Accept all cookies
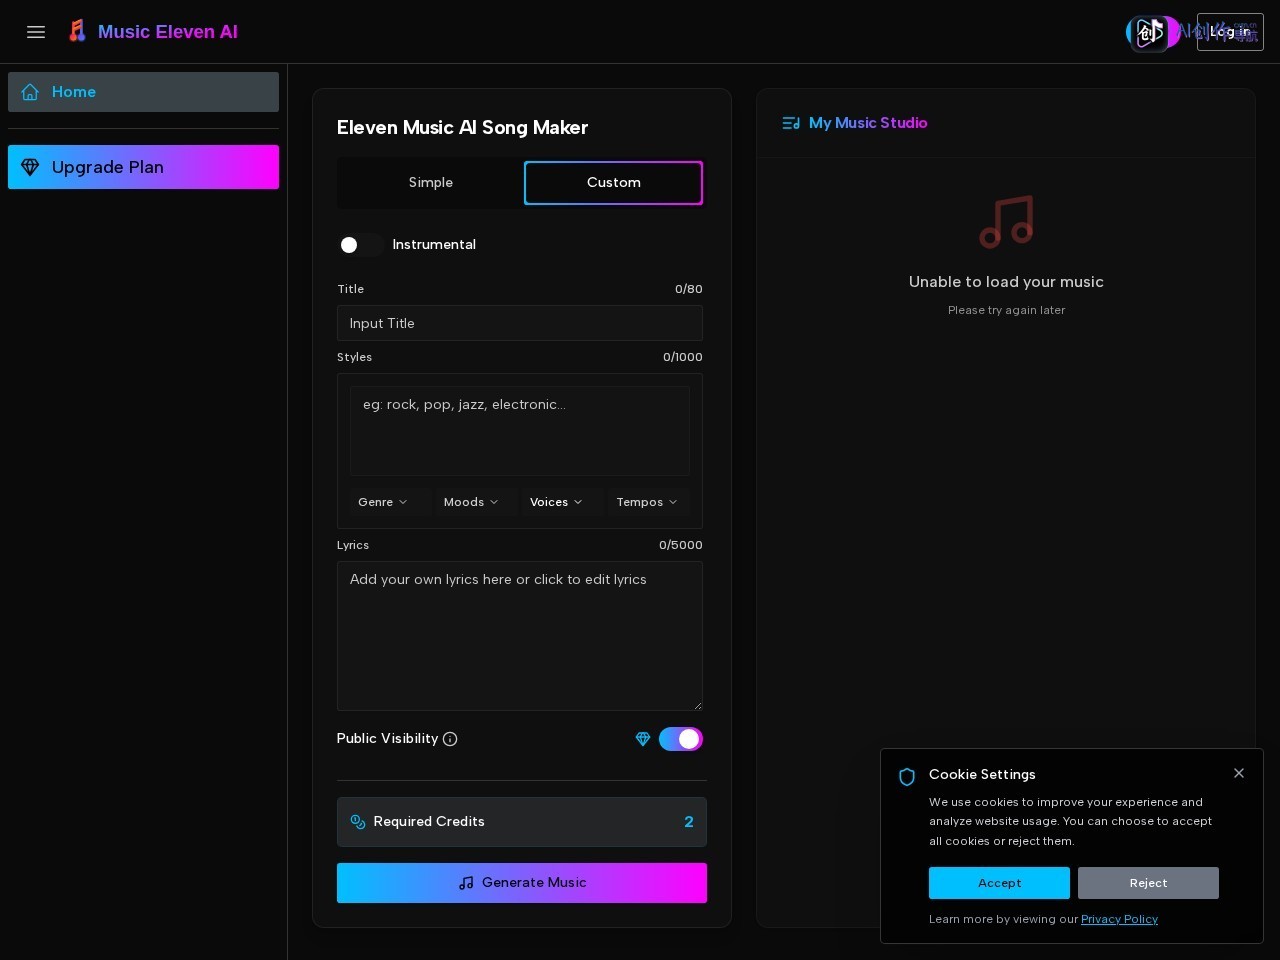The width and height of the screenshot is (1280, 960). tap(999, 883)
